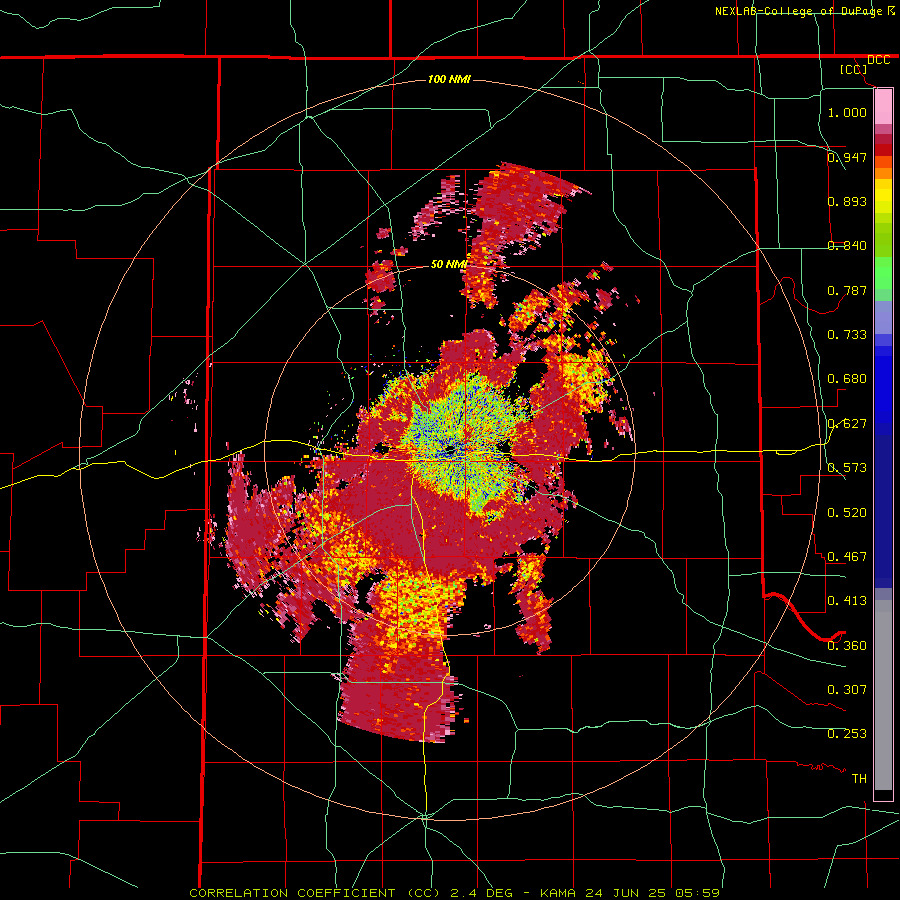Viewport: 900px width, 900px height.
Task: Click the 0.893 scale value
Action: pos(847,201)
